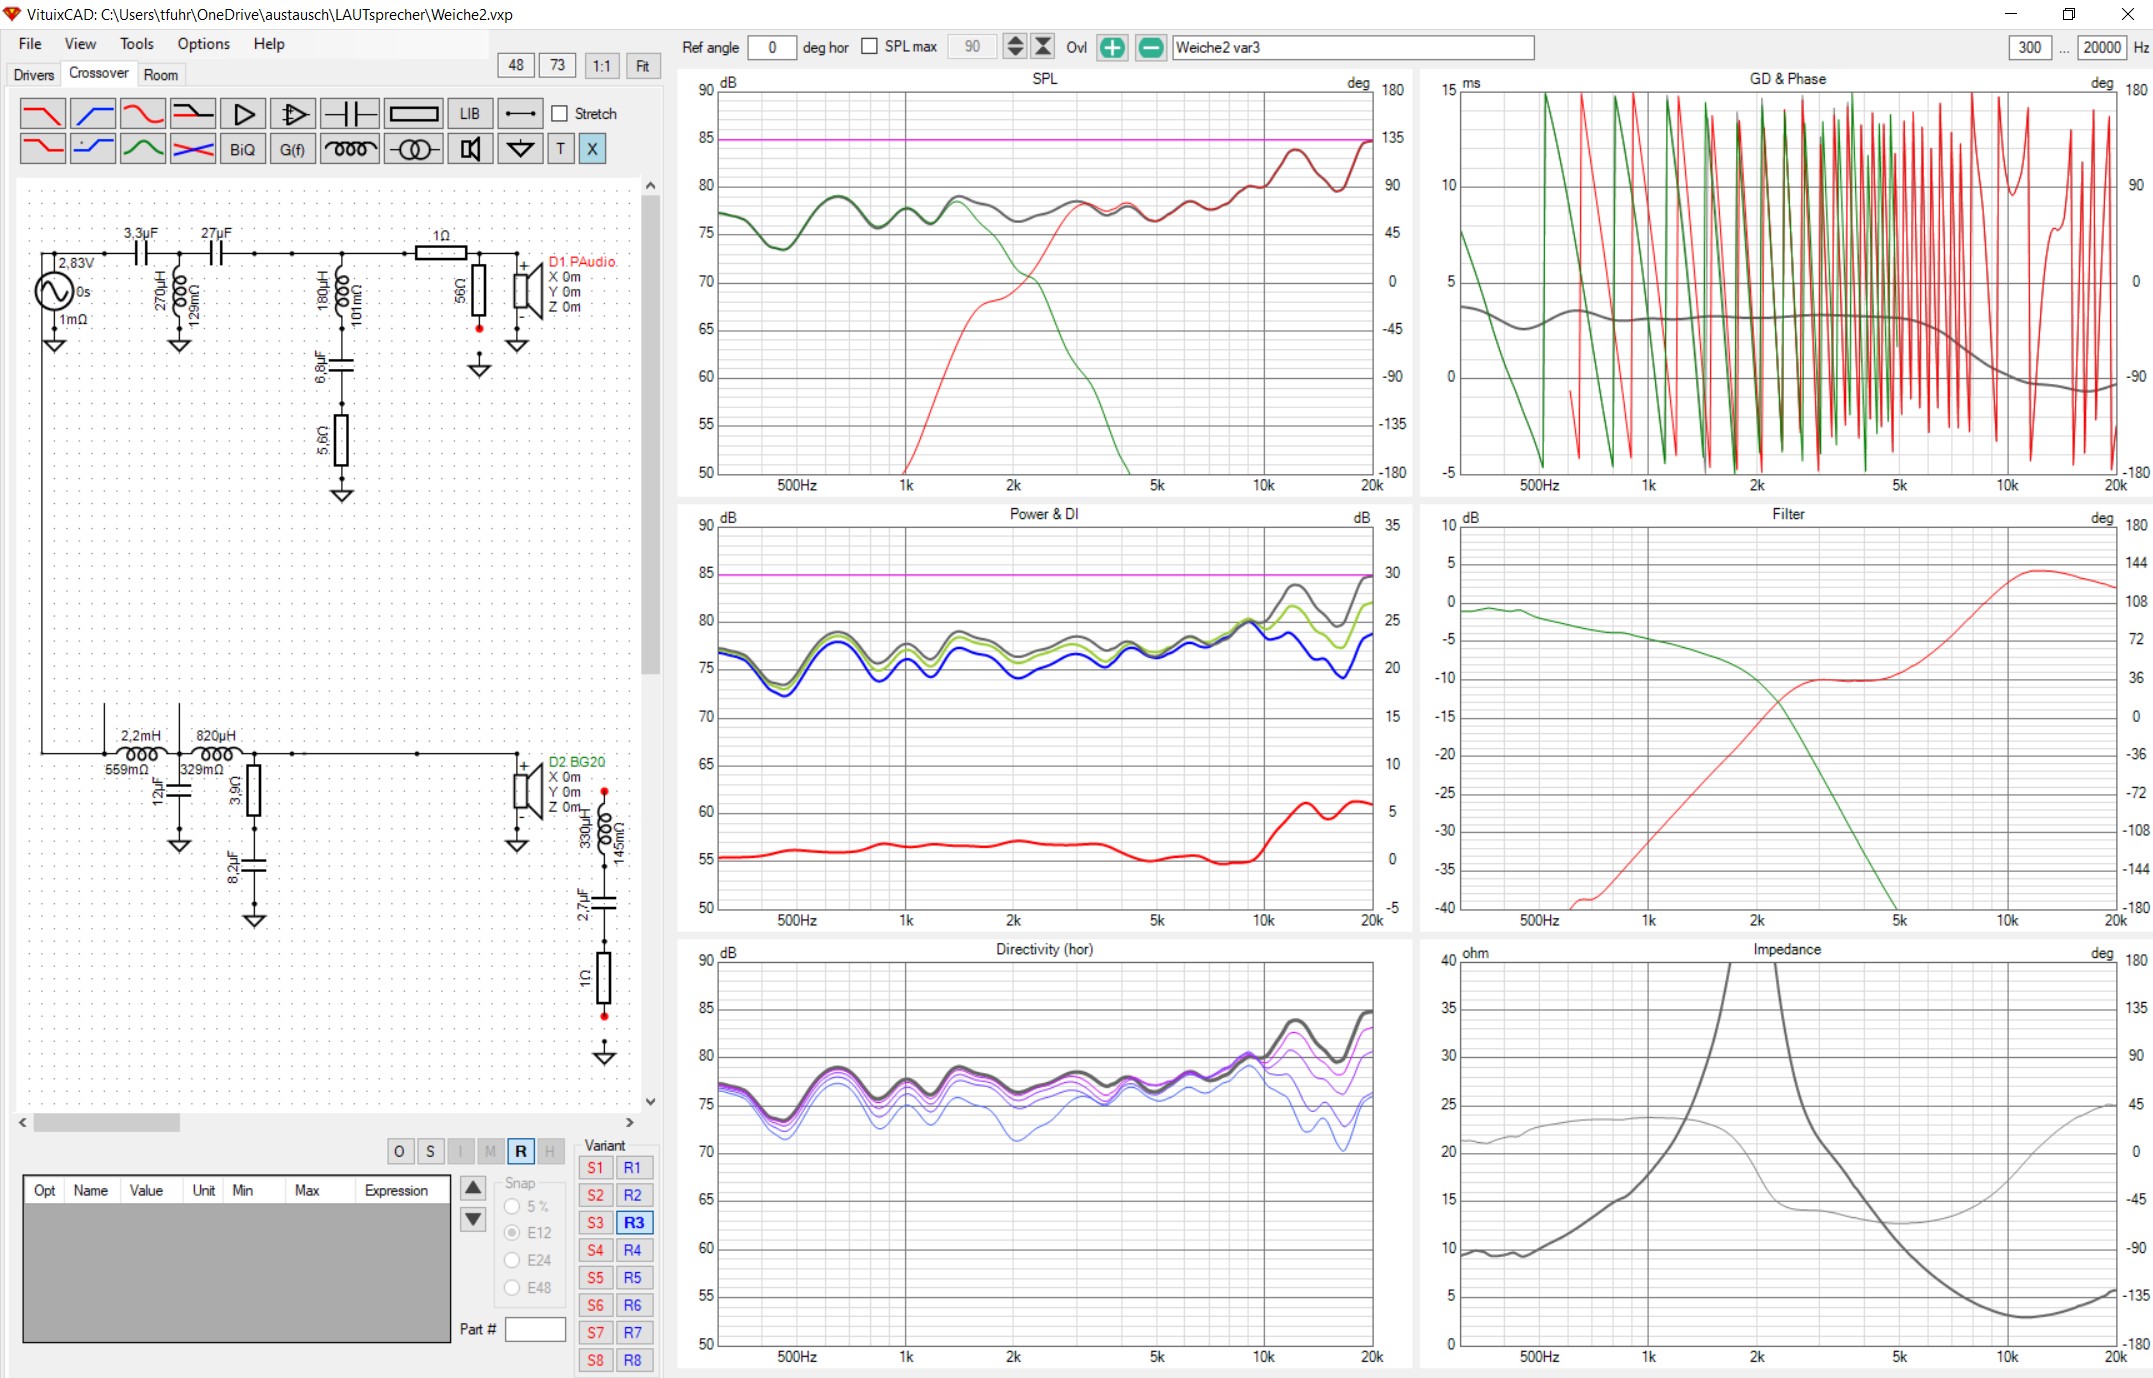
Task: Click the LIB library button
Action: [470, 114]
